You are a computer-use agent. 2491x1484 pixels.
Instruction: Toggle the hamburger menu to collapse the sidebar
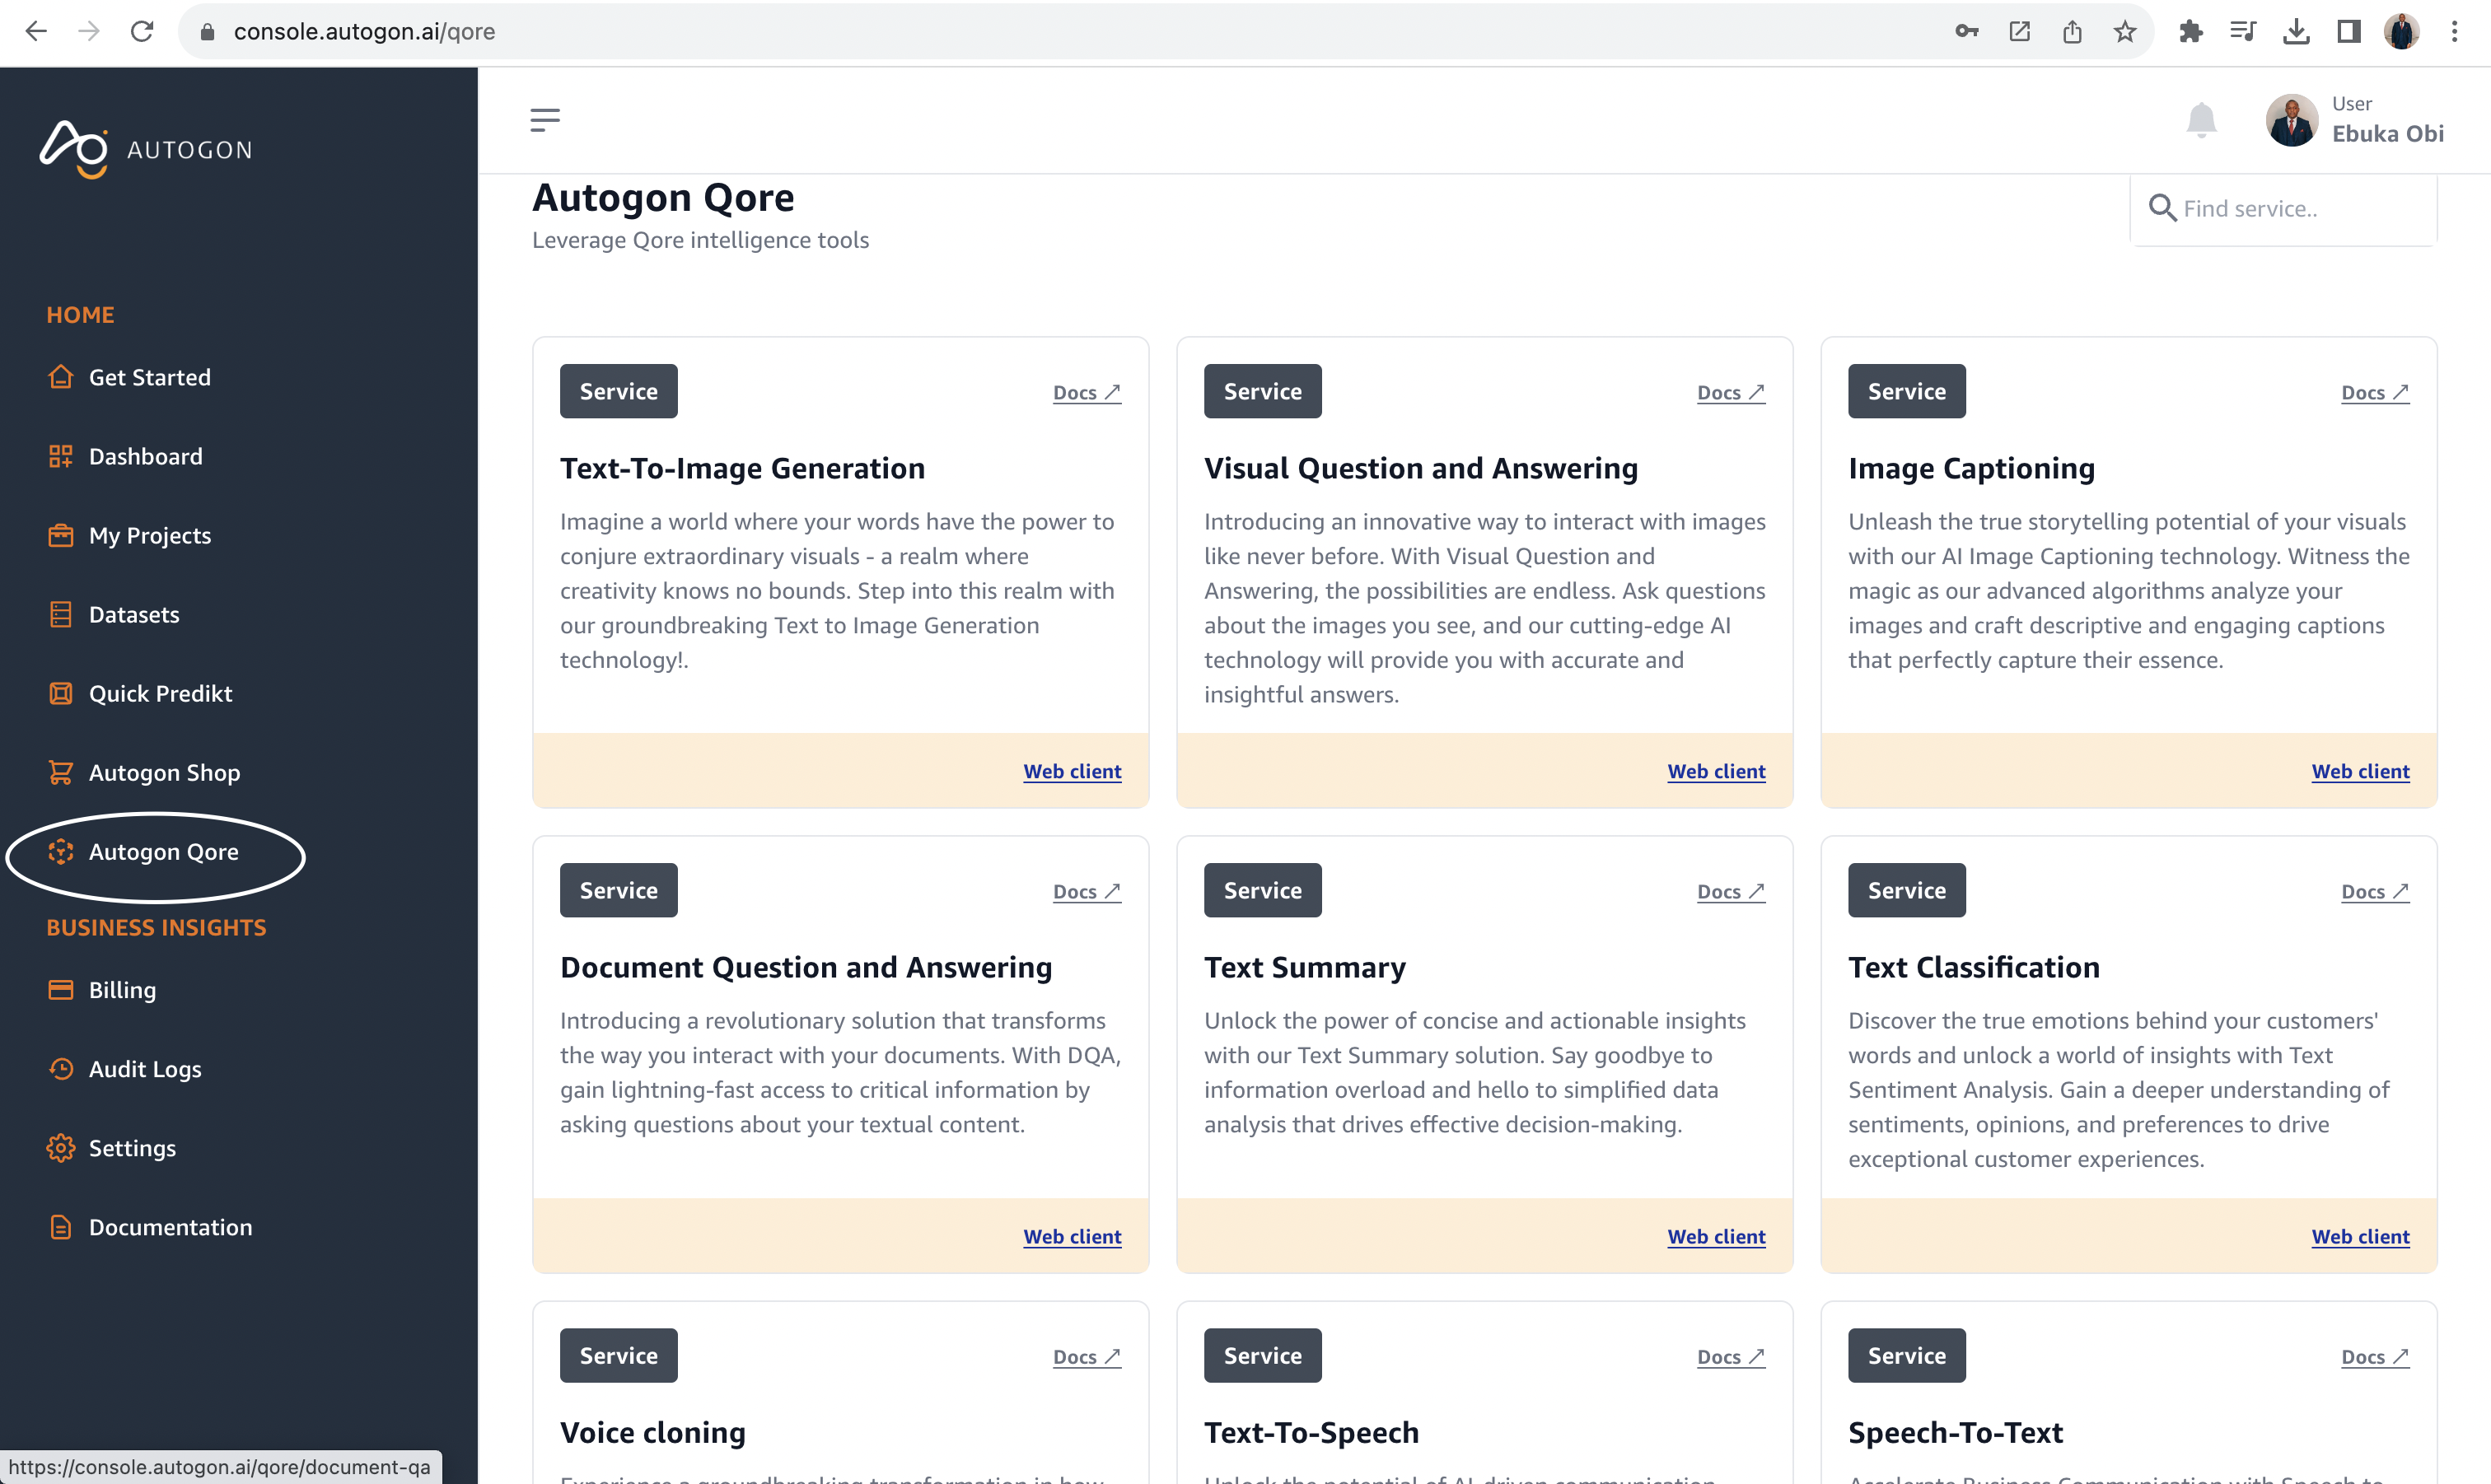[545, 120]
